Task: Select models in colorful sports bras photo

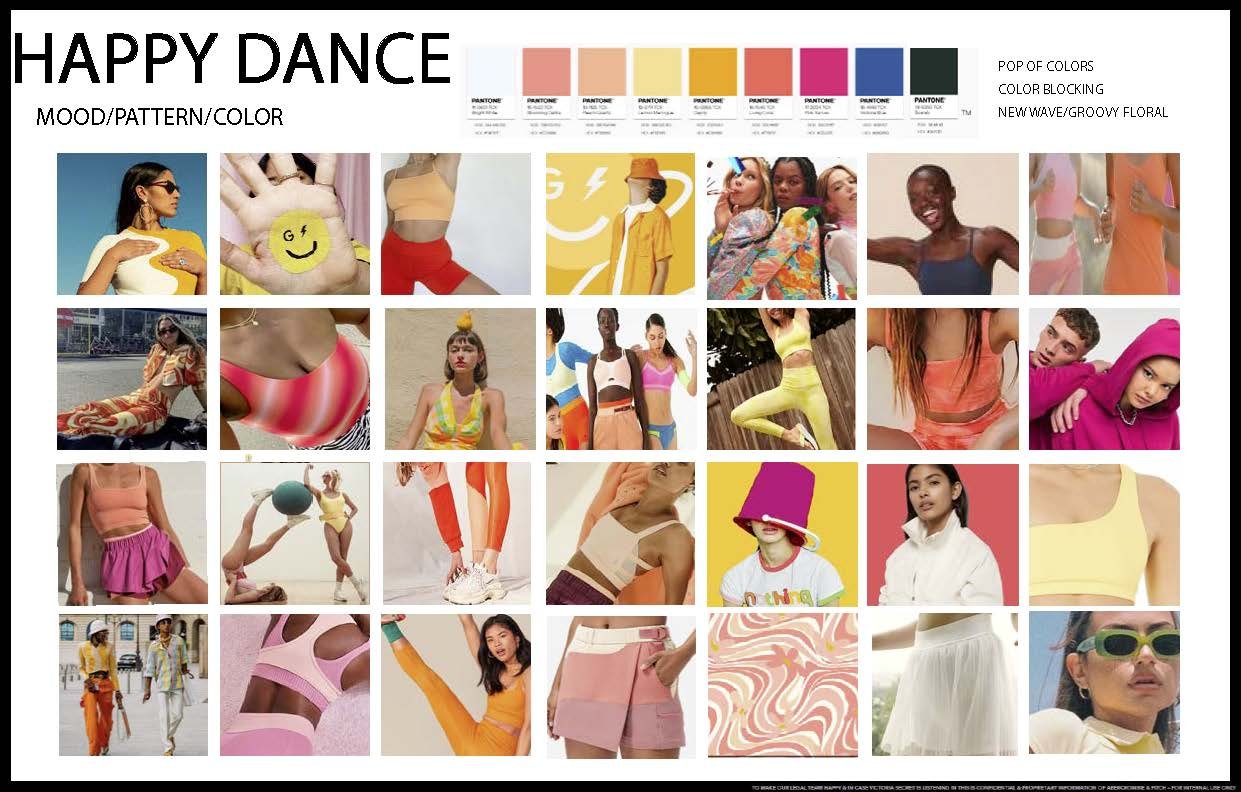Action: click(621, 379)
